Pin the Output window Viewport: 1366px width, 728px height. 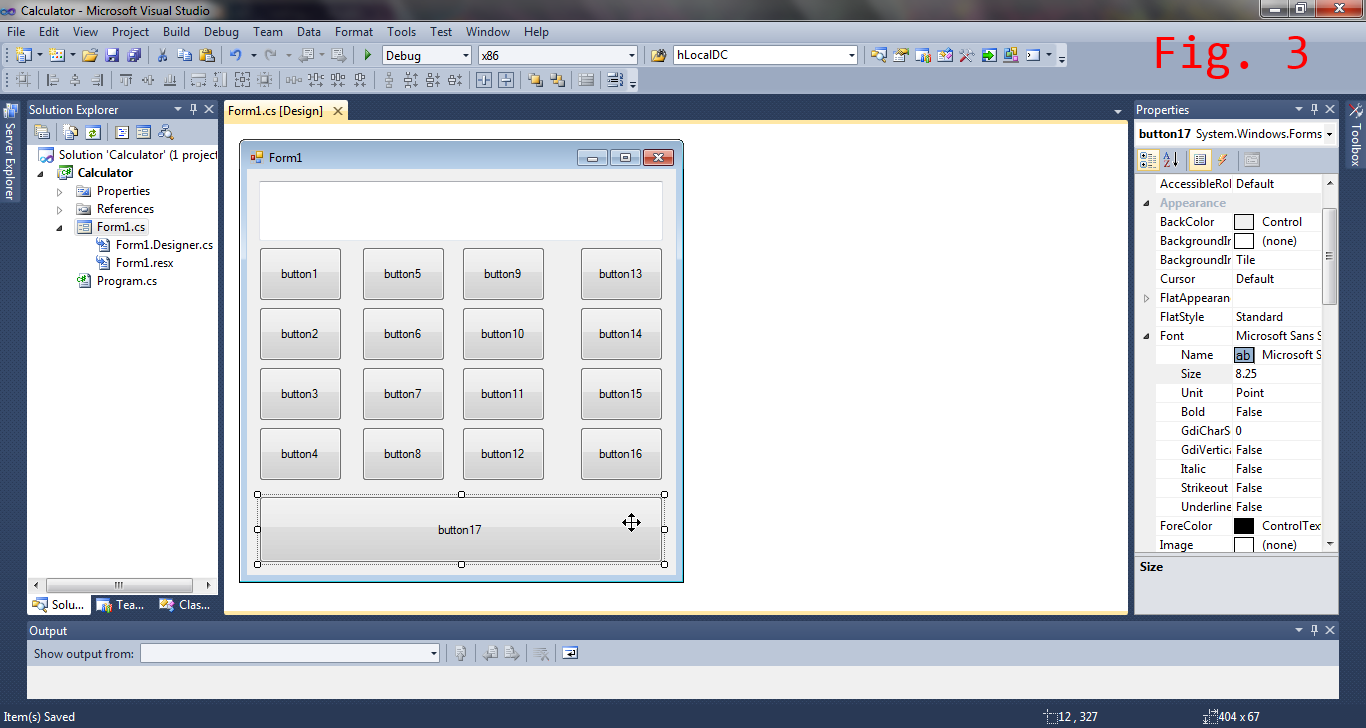click(x=1314, y=630)
